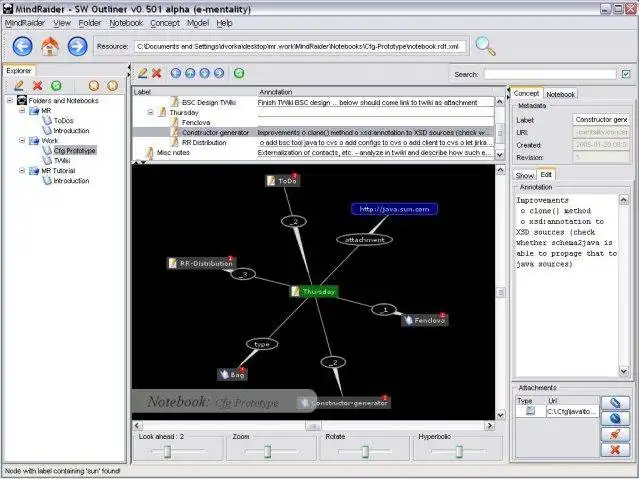Select the Misc notes outline row

[313, 152]
